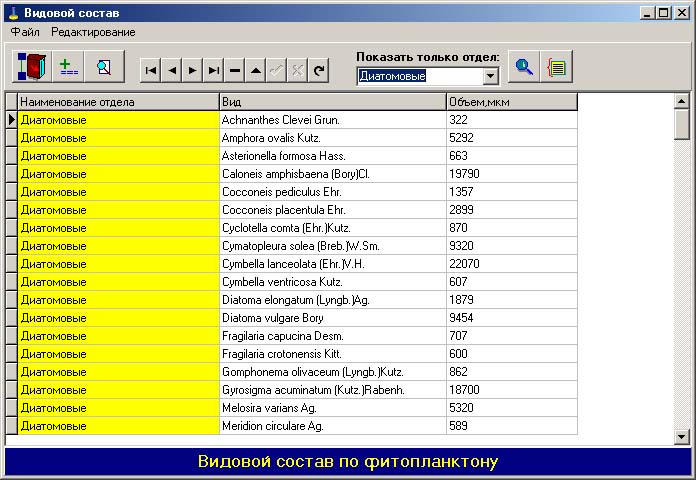Select the Meridion circulare Ag. cell
The height and width of the screenshot is (480, 696).
(x=333, y=425)
